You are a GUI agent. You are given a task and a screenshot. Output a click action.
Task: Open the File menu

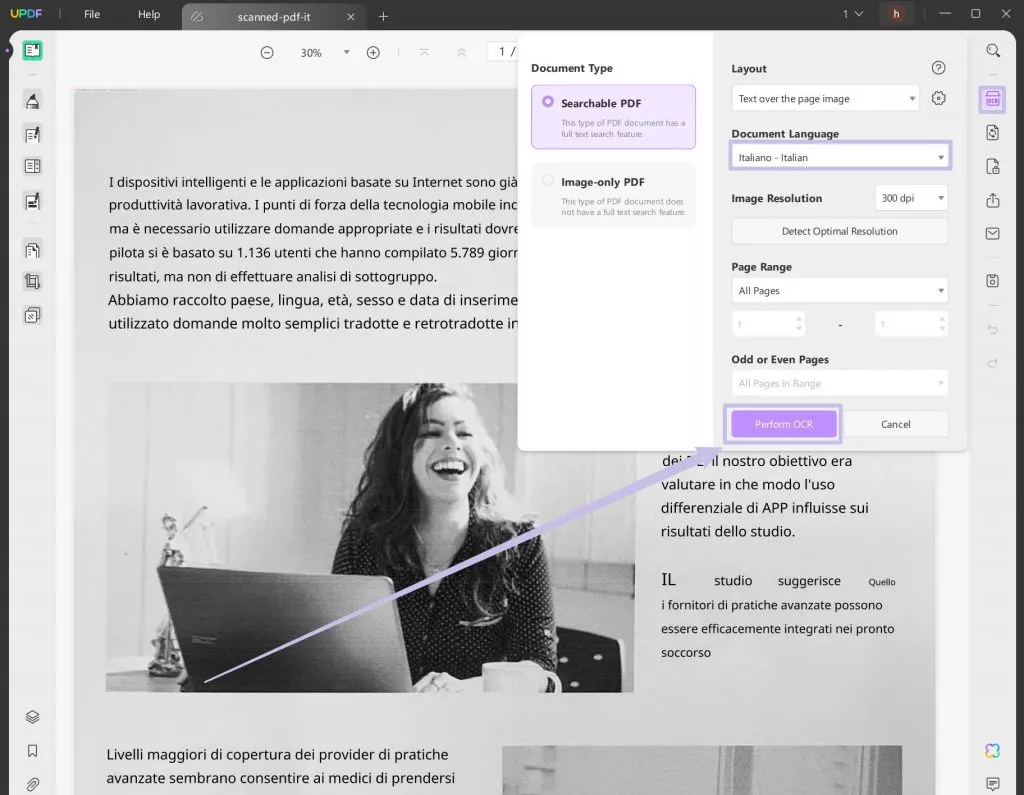coord(91,14)
